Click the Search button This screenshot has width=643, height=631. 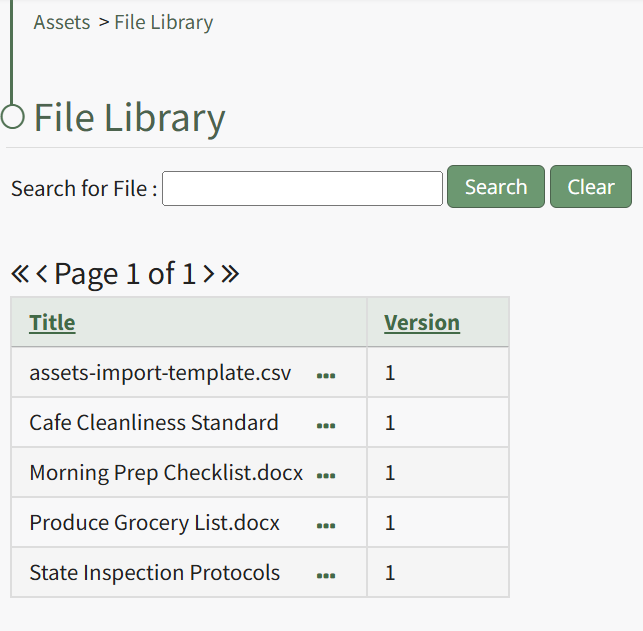coord(495,187)
